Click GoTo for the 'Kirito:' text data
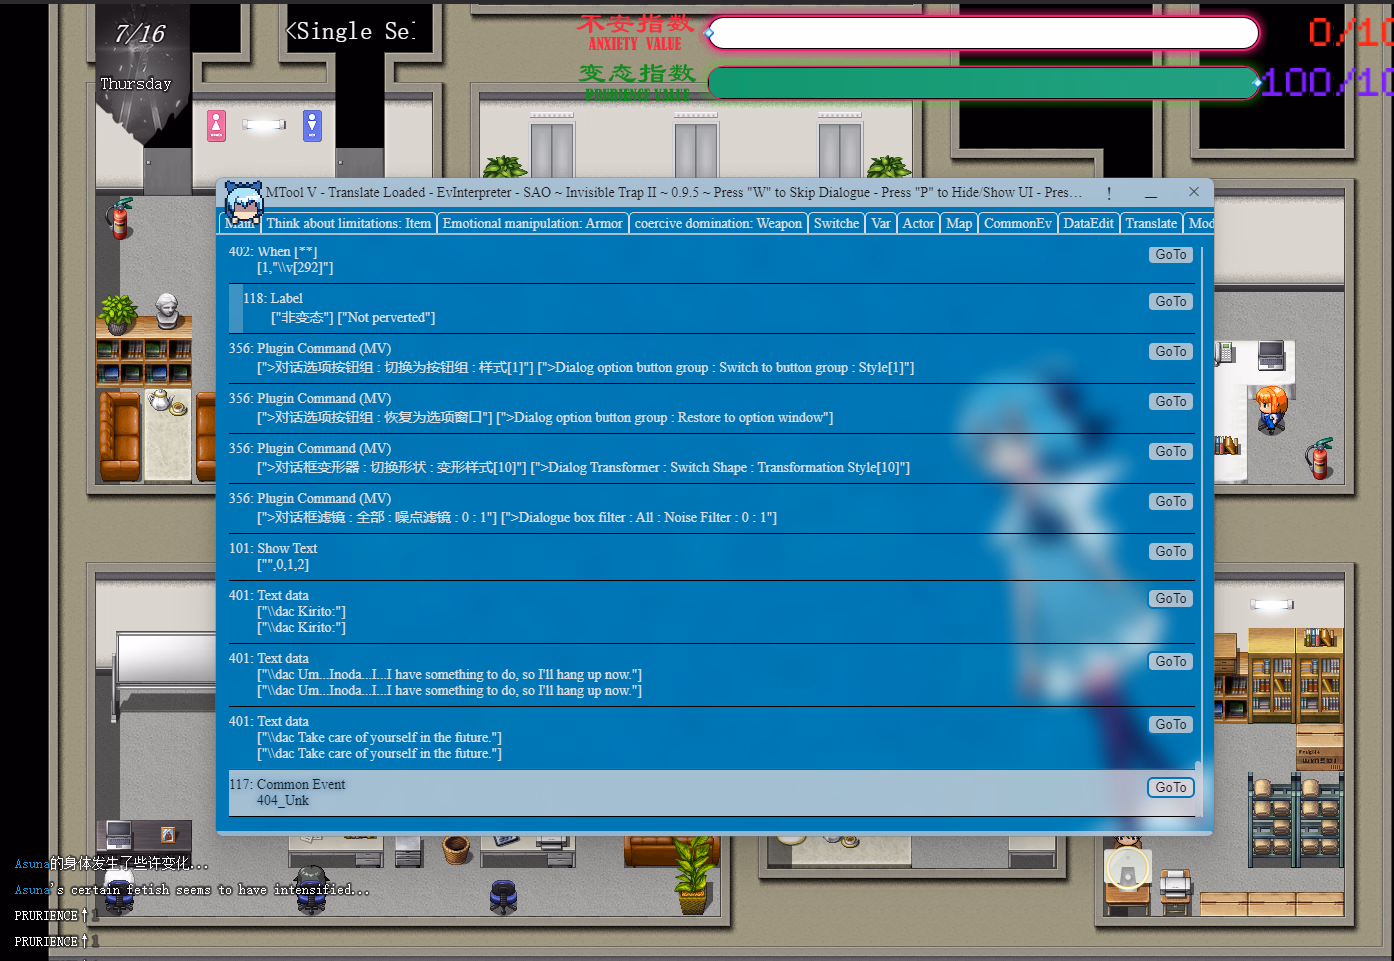 click(x=1171, y=599)
